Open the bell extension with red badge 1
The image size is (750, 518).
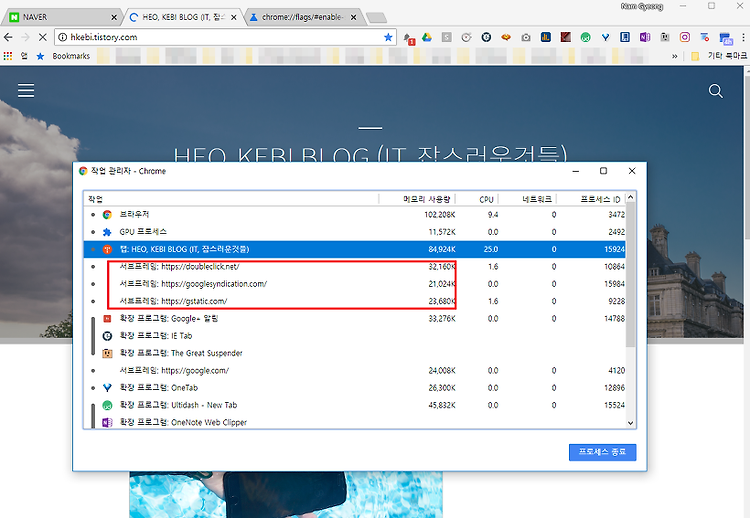click(409, 38)
